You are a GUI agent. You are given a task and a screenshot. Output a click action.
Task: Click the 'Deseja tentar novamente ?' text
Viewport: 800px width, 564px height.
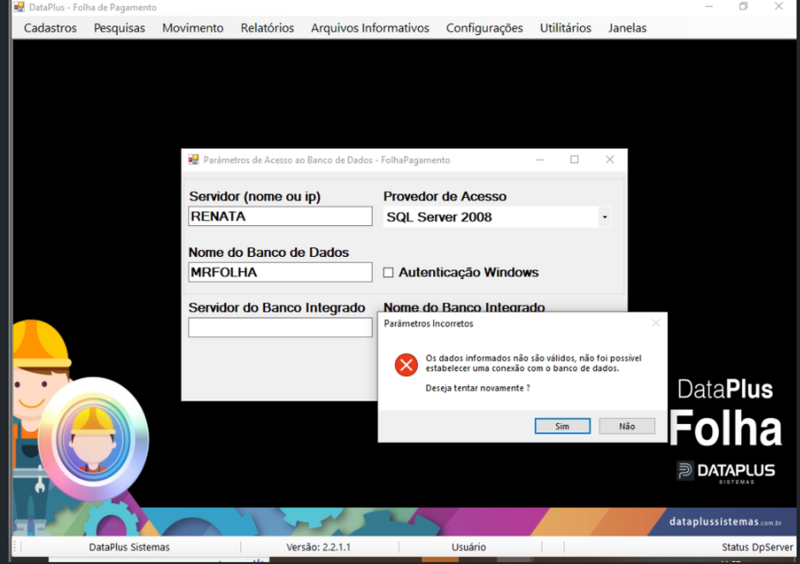pyautogui.click(x=478, y=388)
